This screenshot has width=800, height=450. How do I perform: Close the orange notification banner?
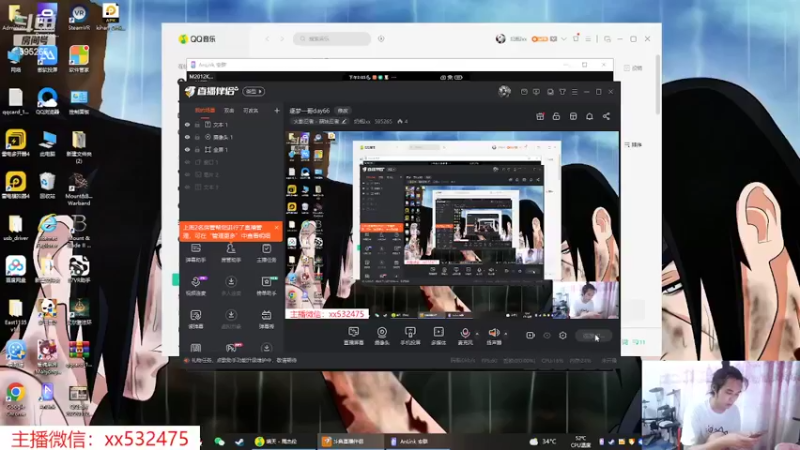point(277,228)
